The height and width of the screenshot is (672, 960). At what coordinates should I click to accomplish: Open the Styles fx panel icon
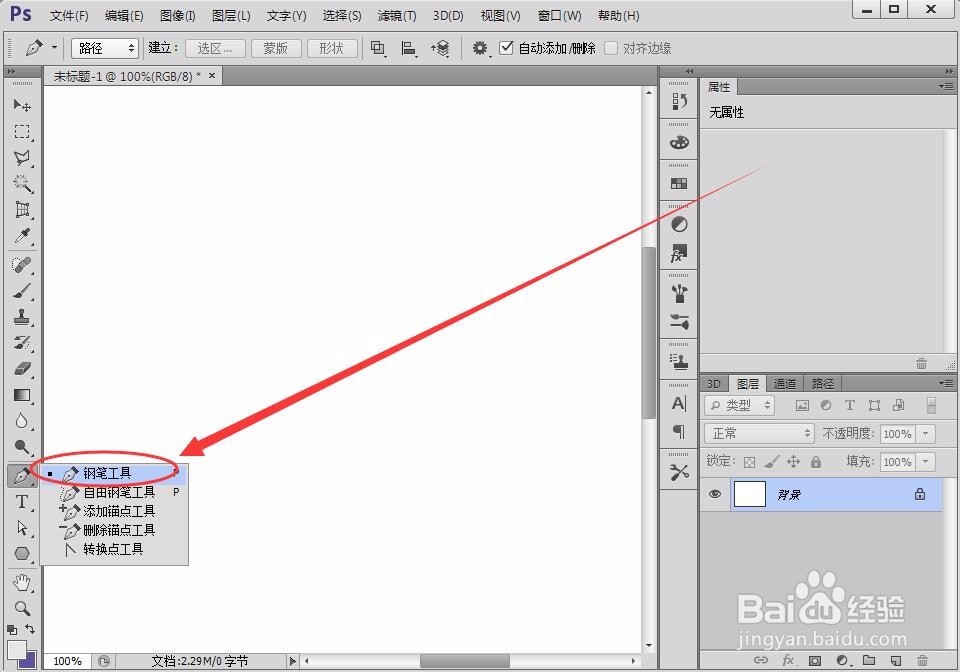point(679,253)
